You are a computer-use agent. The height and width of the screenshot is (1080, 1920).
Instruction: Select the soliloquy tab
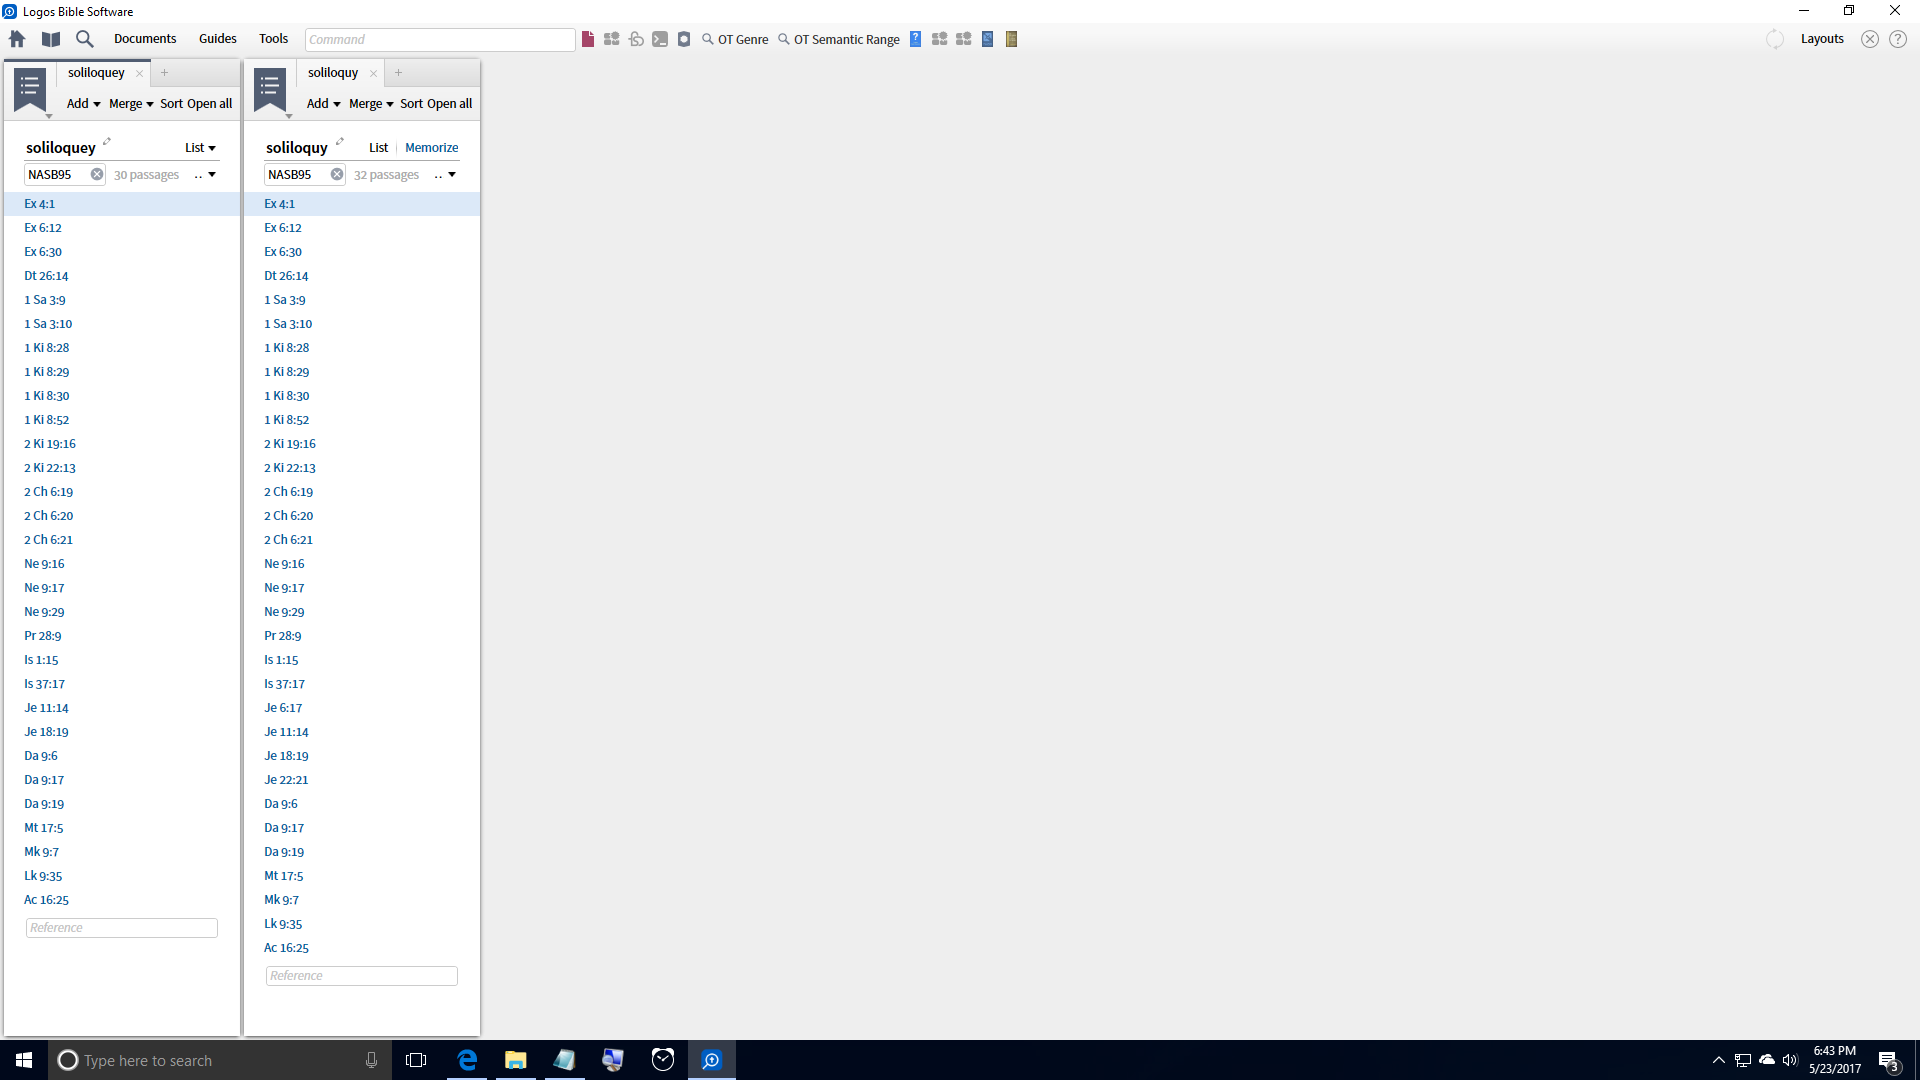pyautogui.click(x=333, y=73)
